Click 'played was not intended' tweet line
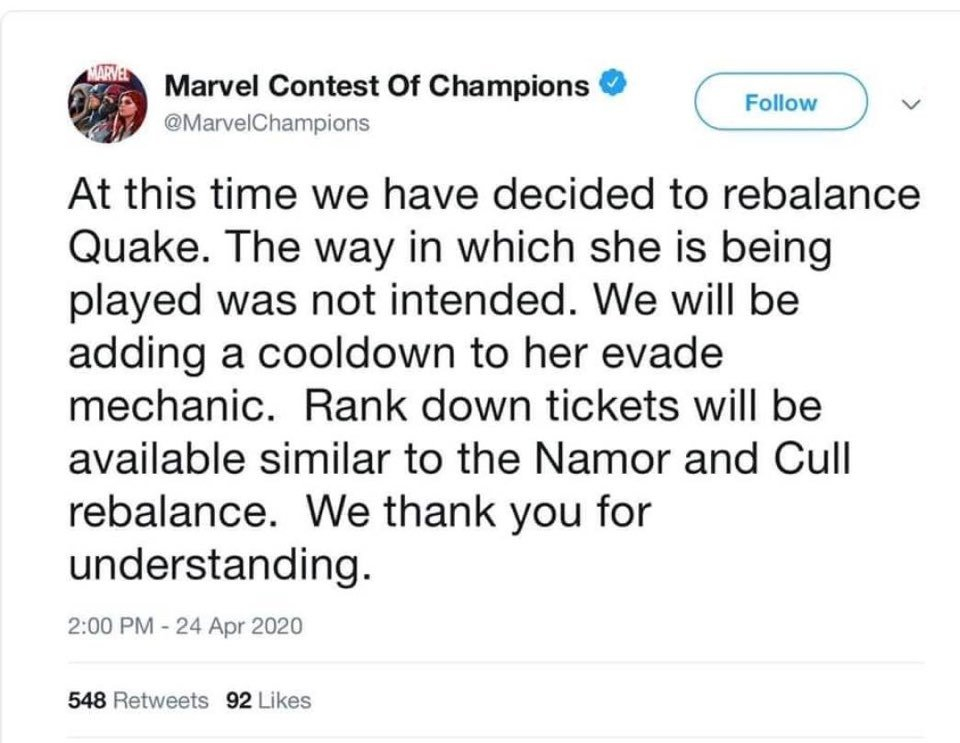Screen dimensions: 960x743 click(x=323, y=301)
